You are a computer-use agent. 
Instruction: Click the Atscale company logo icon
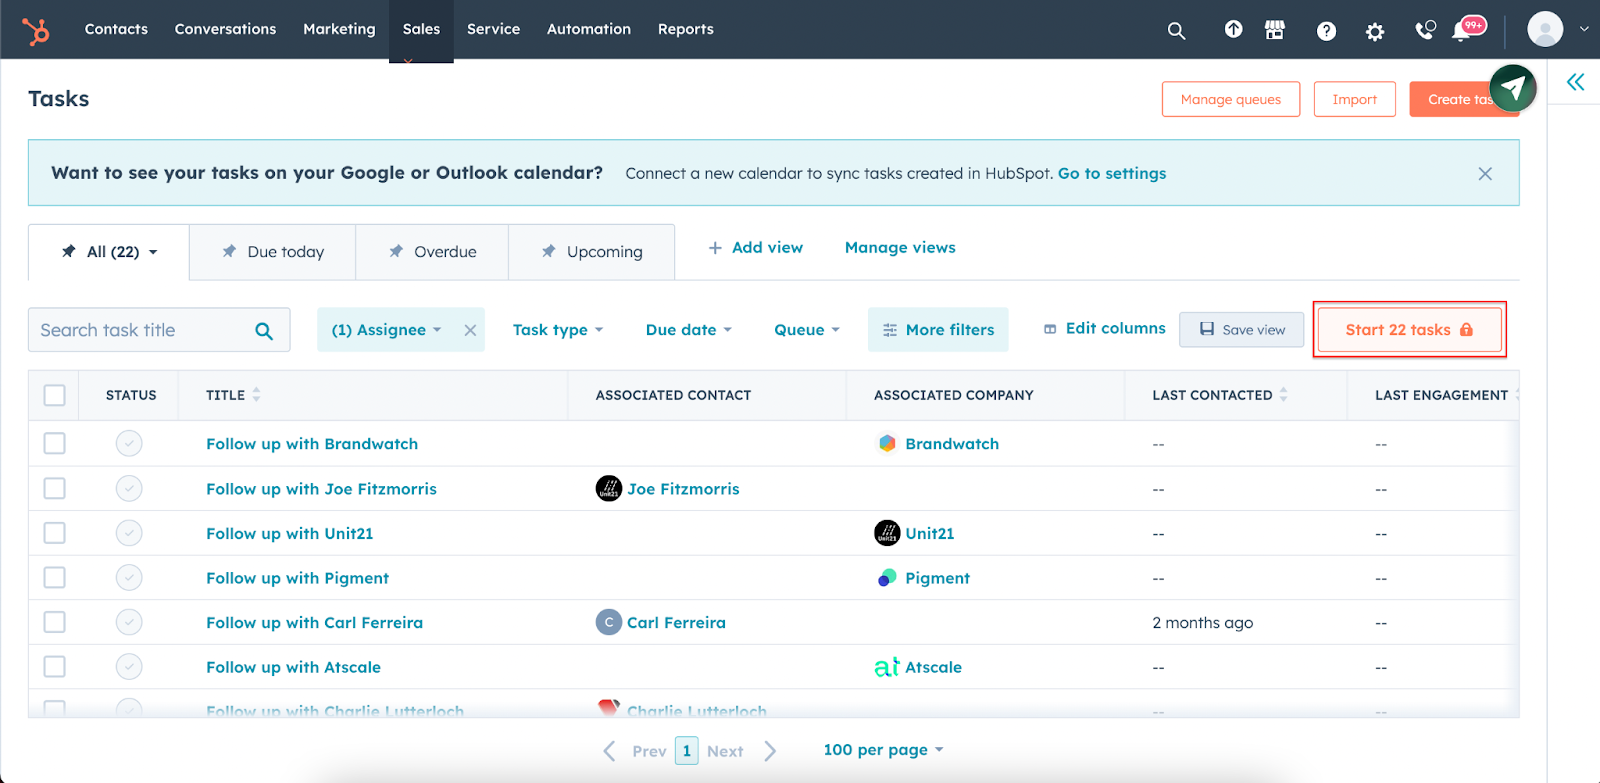click(x=887, y=666)
